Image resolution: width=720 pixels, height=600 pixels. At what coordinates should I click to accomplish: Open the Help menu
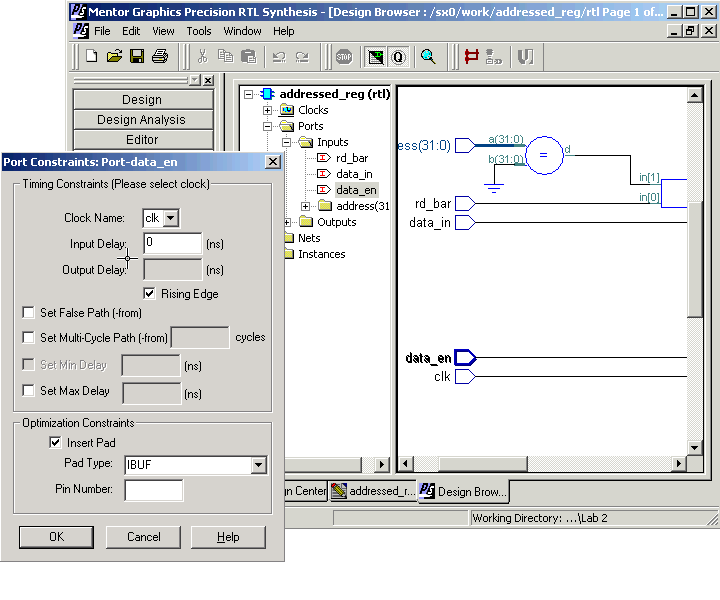tap(283, 31)
